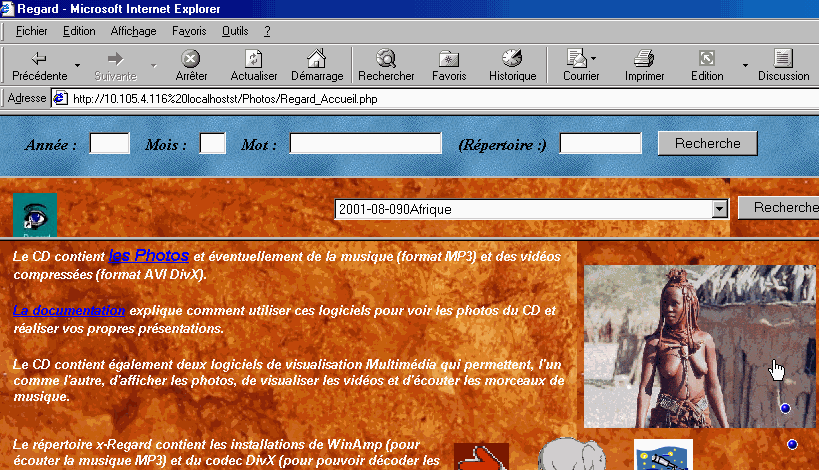Follow the 'les Photos' link

click(x=149, y=255)
